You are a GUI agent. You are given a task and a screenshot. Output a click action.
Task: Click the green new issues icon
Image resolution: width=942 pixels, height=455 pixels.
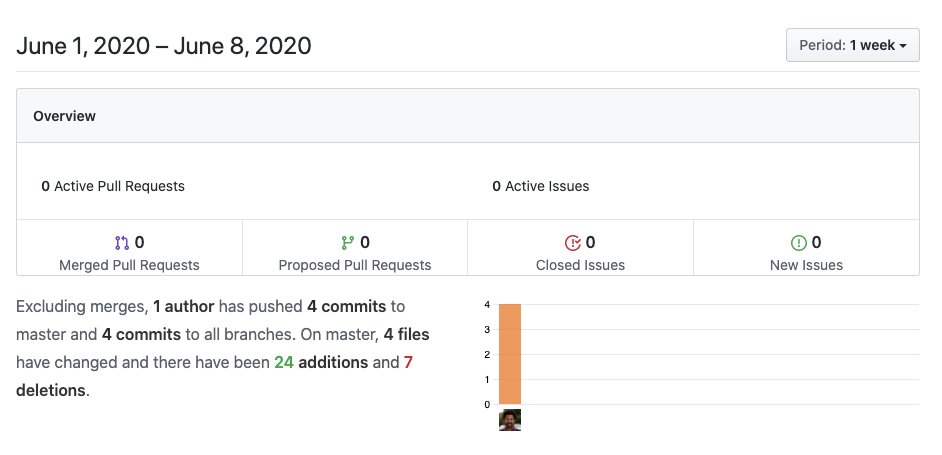tap(798, 242)
